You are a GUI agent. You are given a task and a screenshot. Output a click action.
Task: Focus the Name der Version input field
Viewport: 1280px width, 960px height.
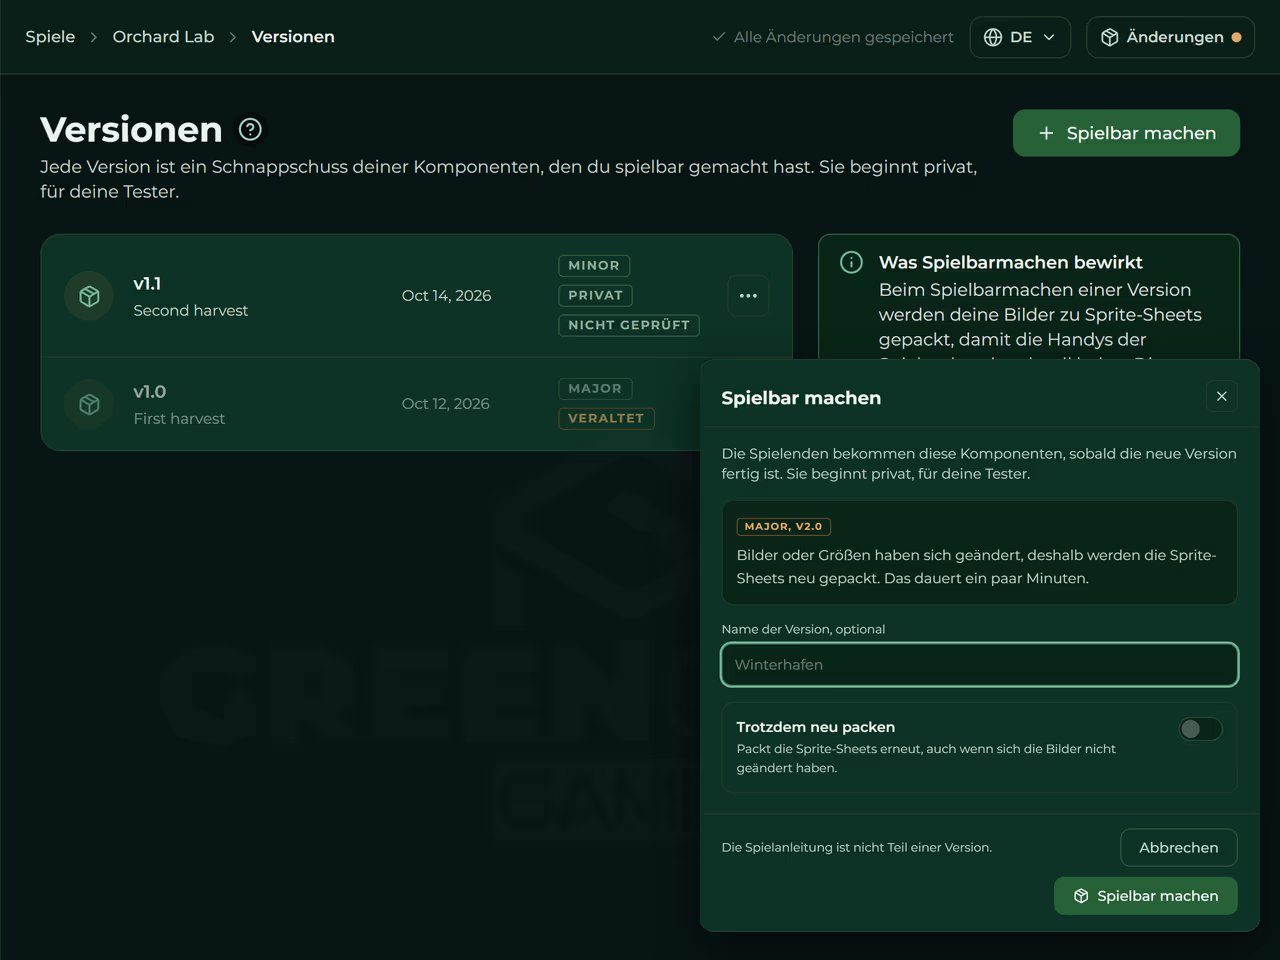pos(979,665)
